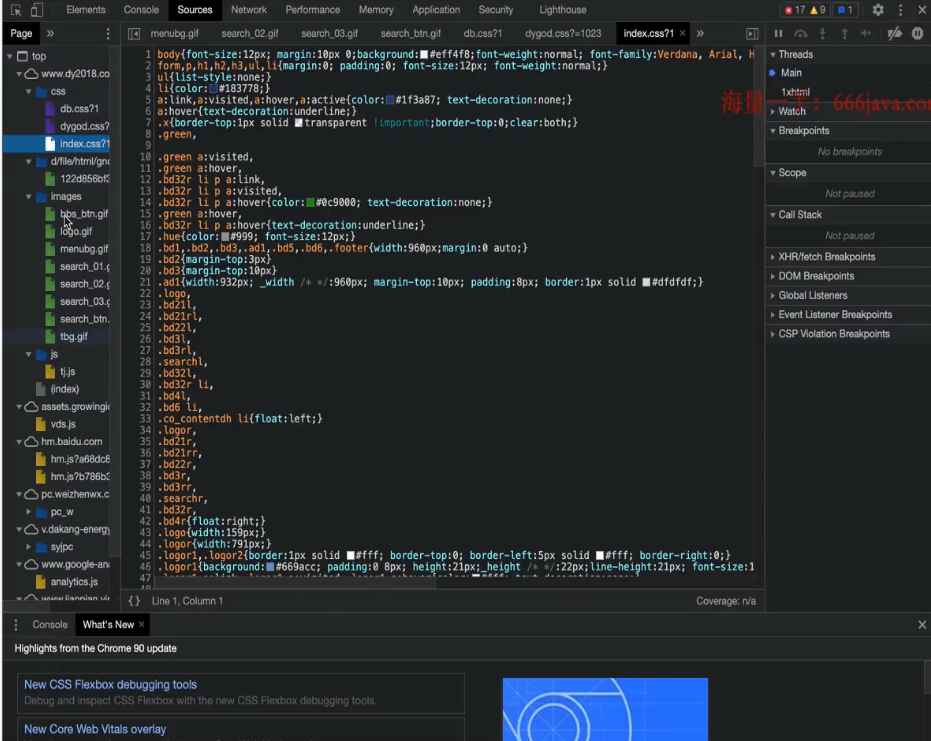Activate the inspect element picker icon
Viewport: 931px width, 741px height.
16,10
